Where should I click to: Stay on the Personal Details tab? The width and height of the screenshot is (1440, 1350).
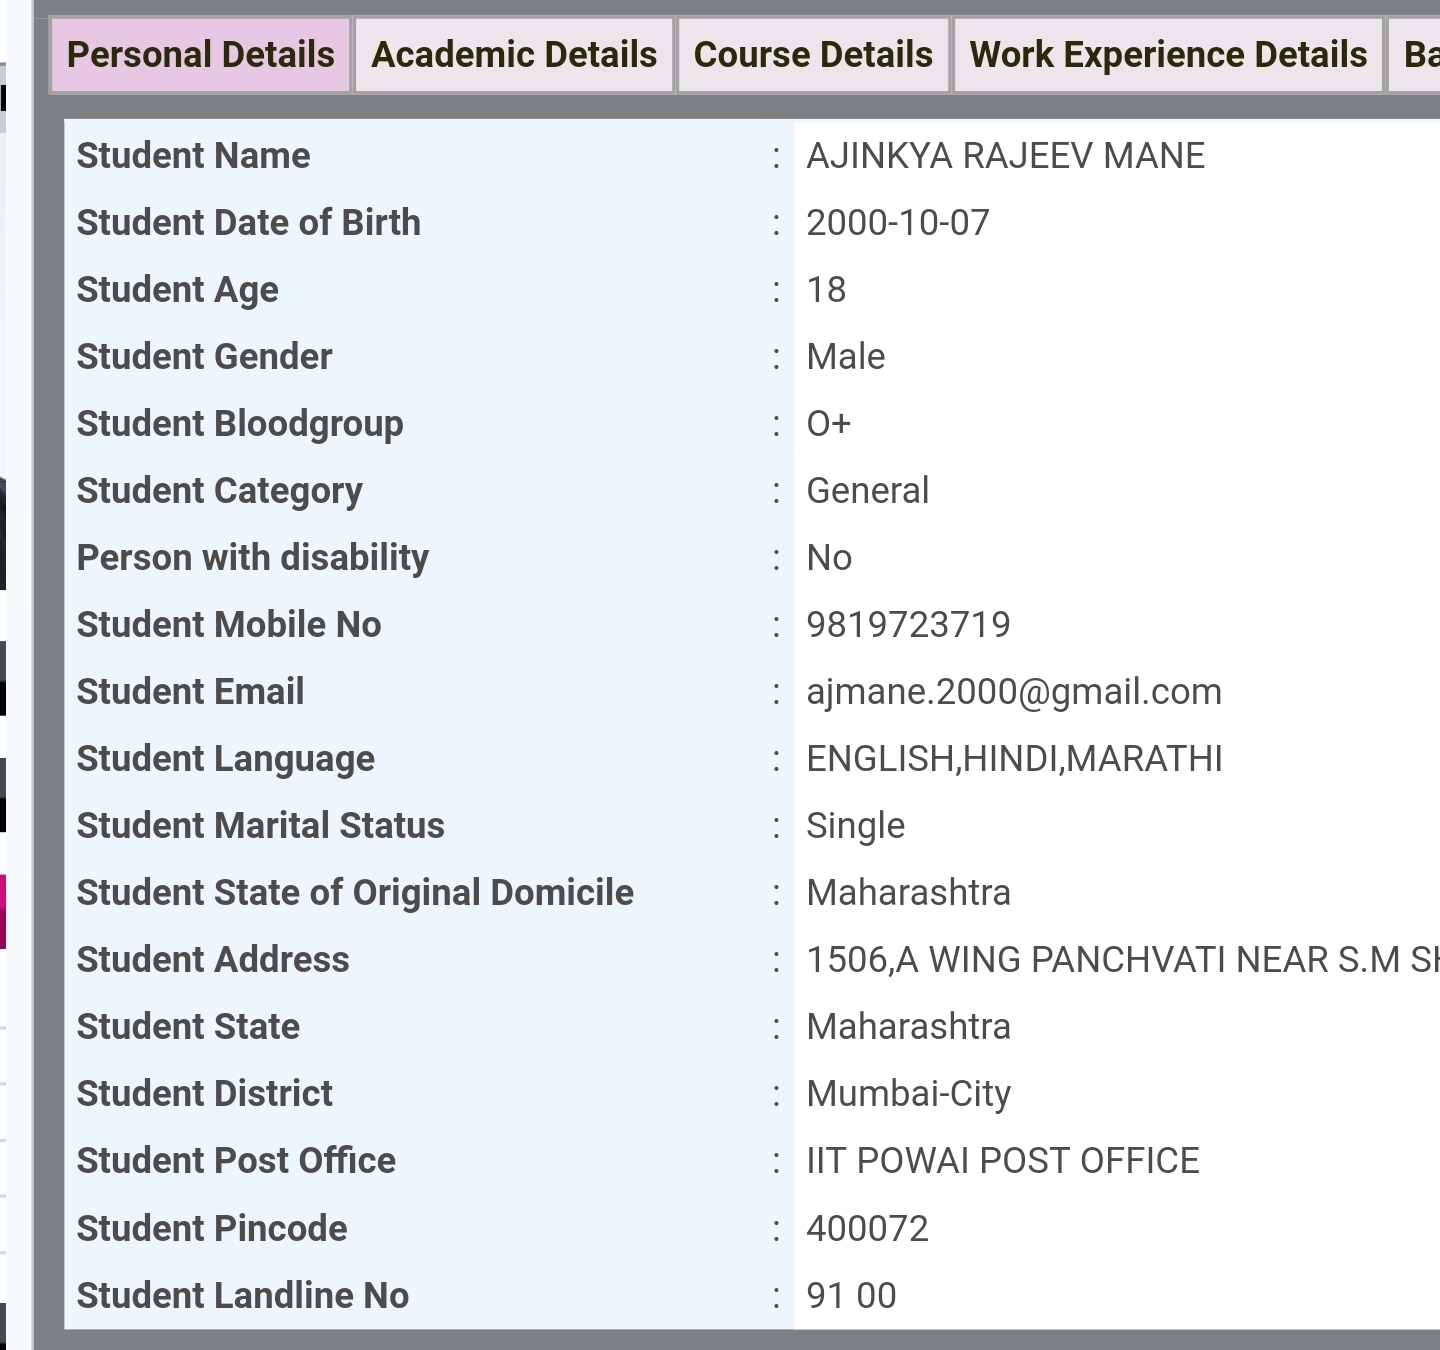tap(200, 55)
